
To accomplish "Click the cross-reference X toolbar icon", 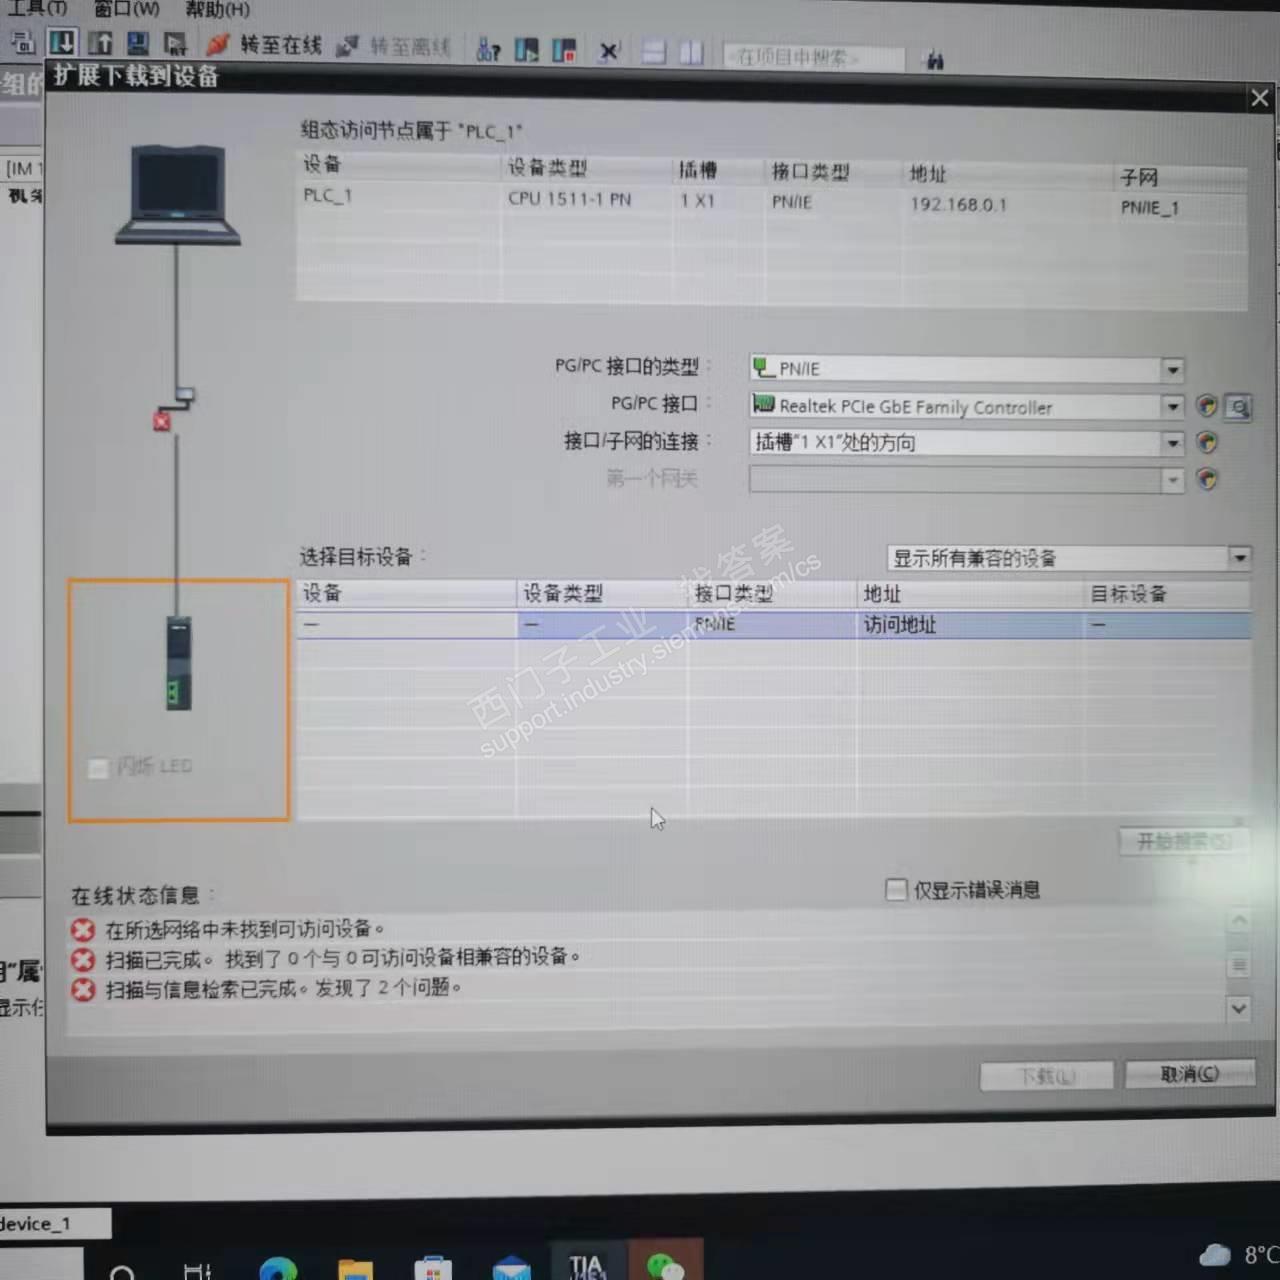I will (x=609, y=51).
